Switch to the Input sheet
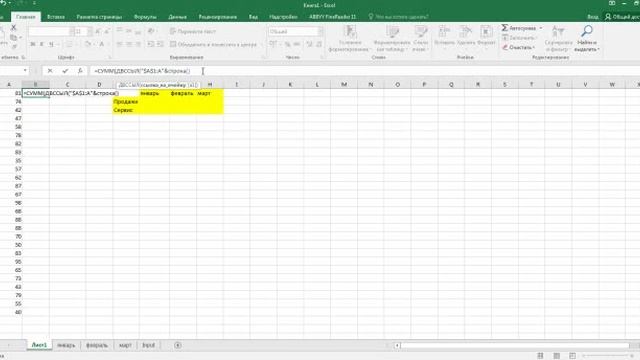Screen dimensions: 640x360 click(x=149, y=345)
